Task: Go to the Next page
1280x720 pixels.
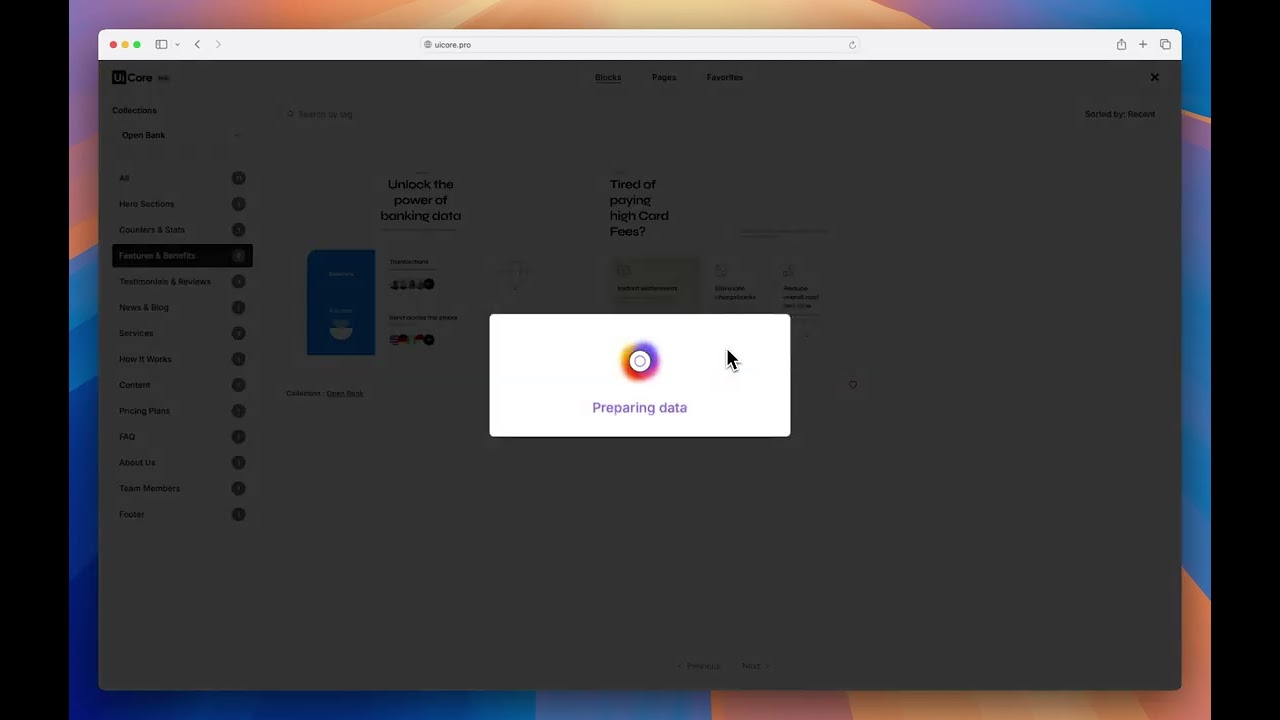Action: [x=755, y=666]
